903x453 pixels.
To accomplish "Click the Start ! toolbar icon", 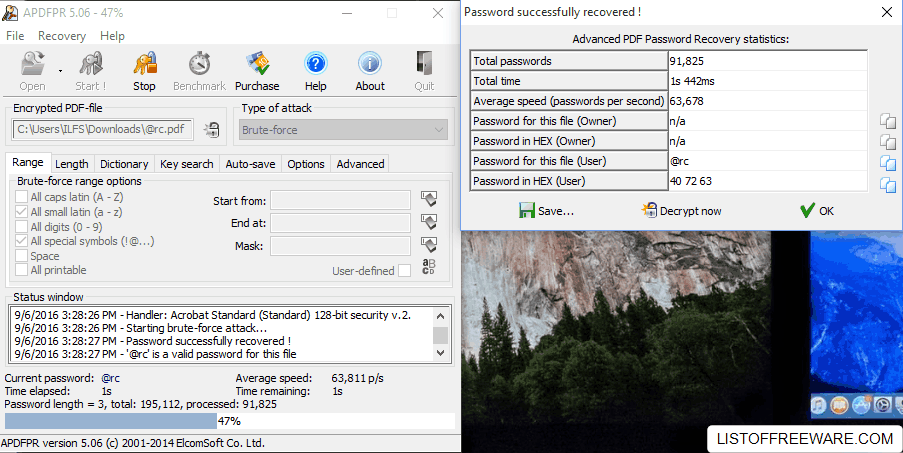I will (x=90, y=64).
